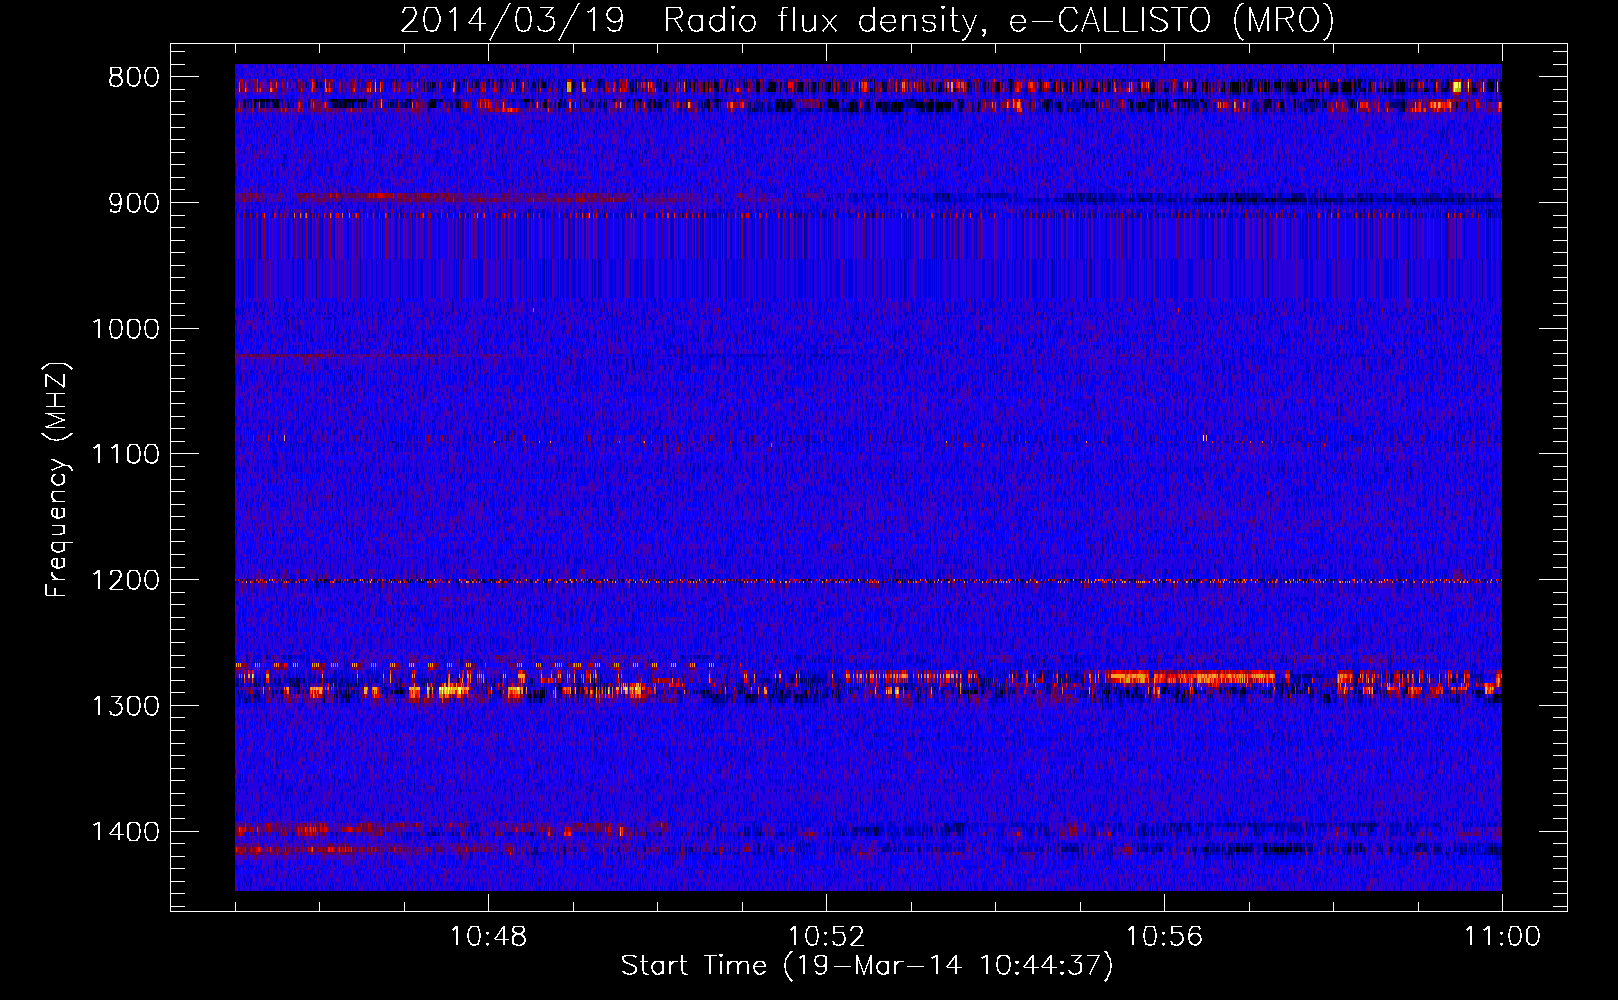Click the 1300 frequency tick label
Viewport: 1618px width, 1000px height.
point(125,706)
